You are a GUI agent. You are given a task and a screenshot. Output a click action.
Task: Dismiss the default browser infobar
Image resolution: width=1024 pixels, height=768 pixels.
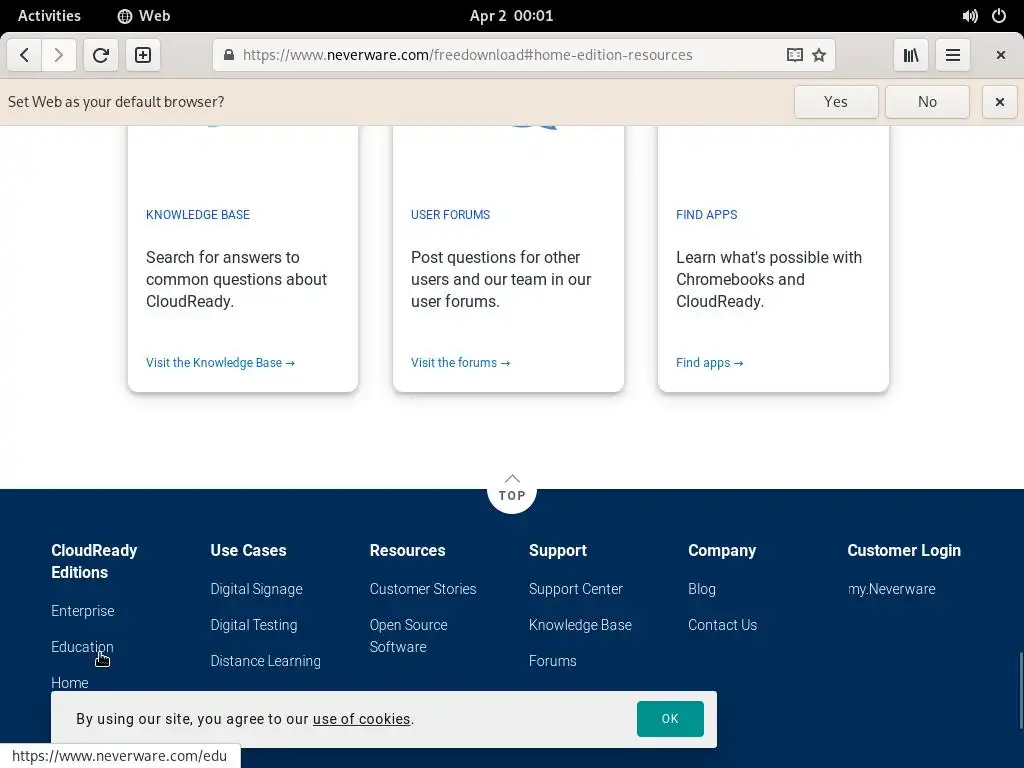999,102
